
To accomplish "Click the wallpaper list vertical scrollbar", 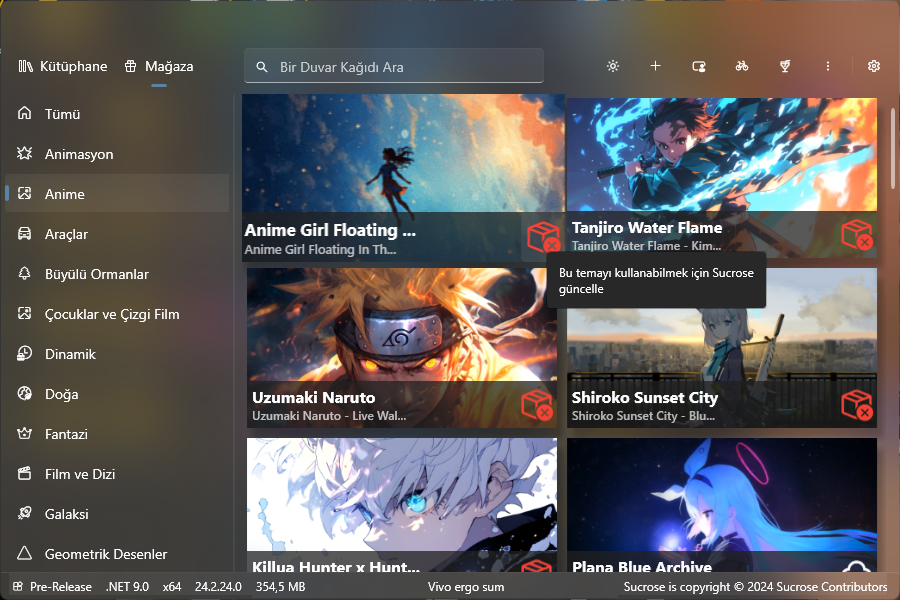I will pos(893,149).
